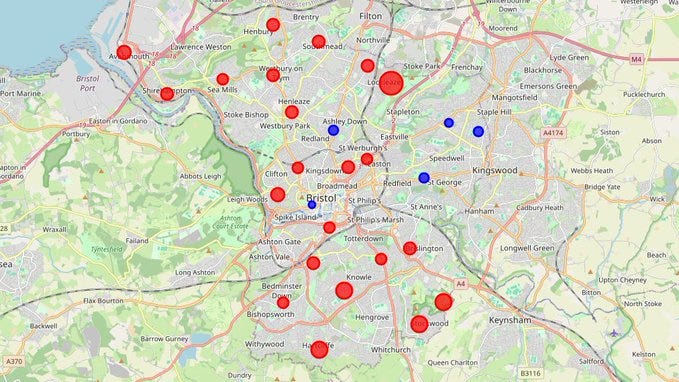Click the Keynsham town label
The image size is (679, 382).
(510, 320)
